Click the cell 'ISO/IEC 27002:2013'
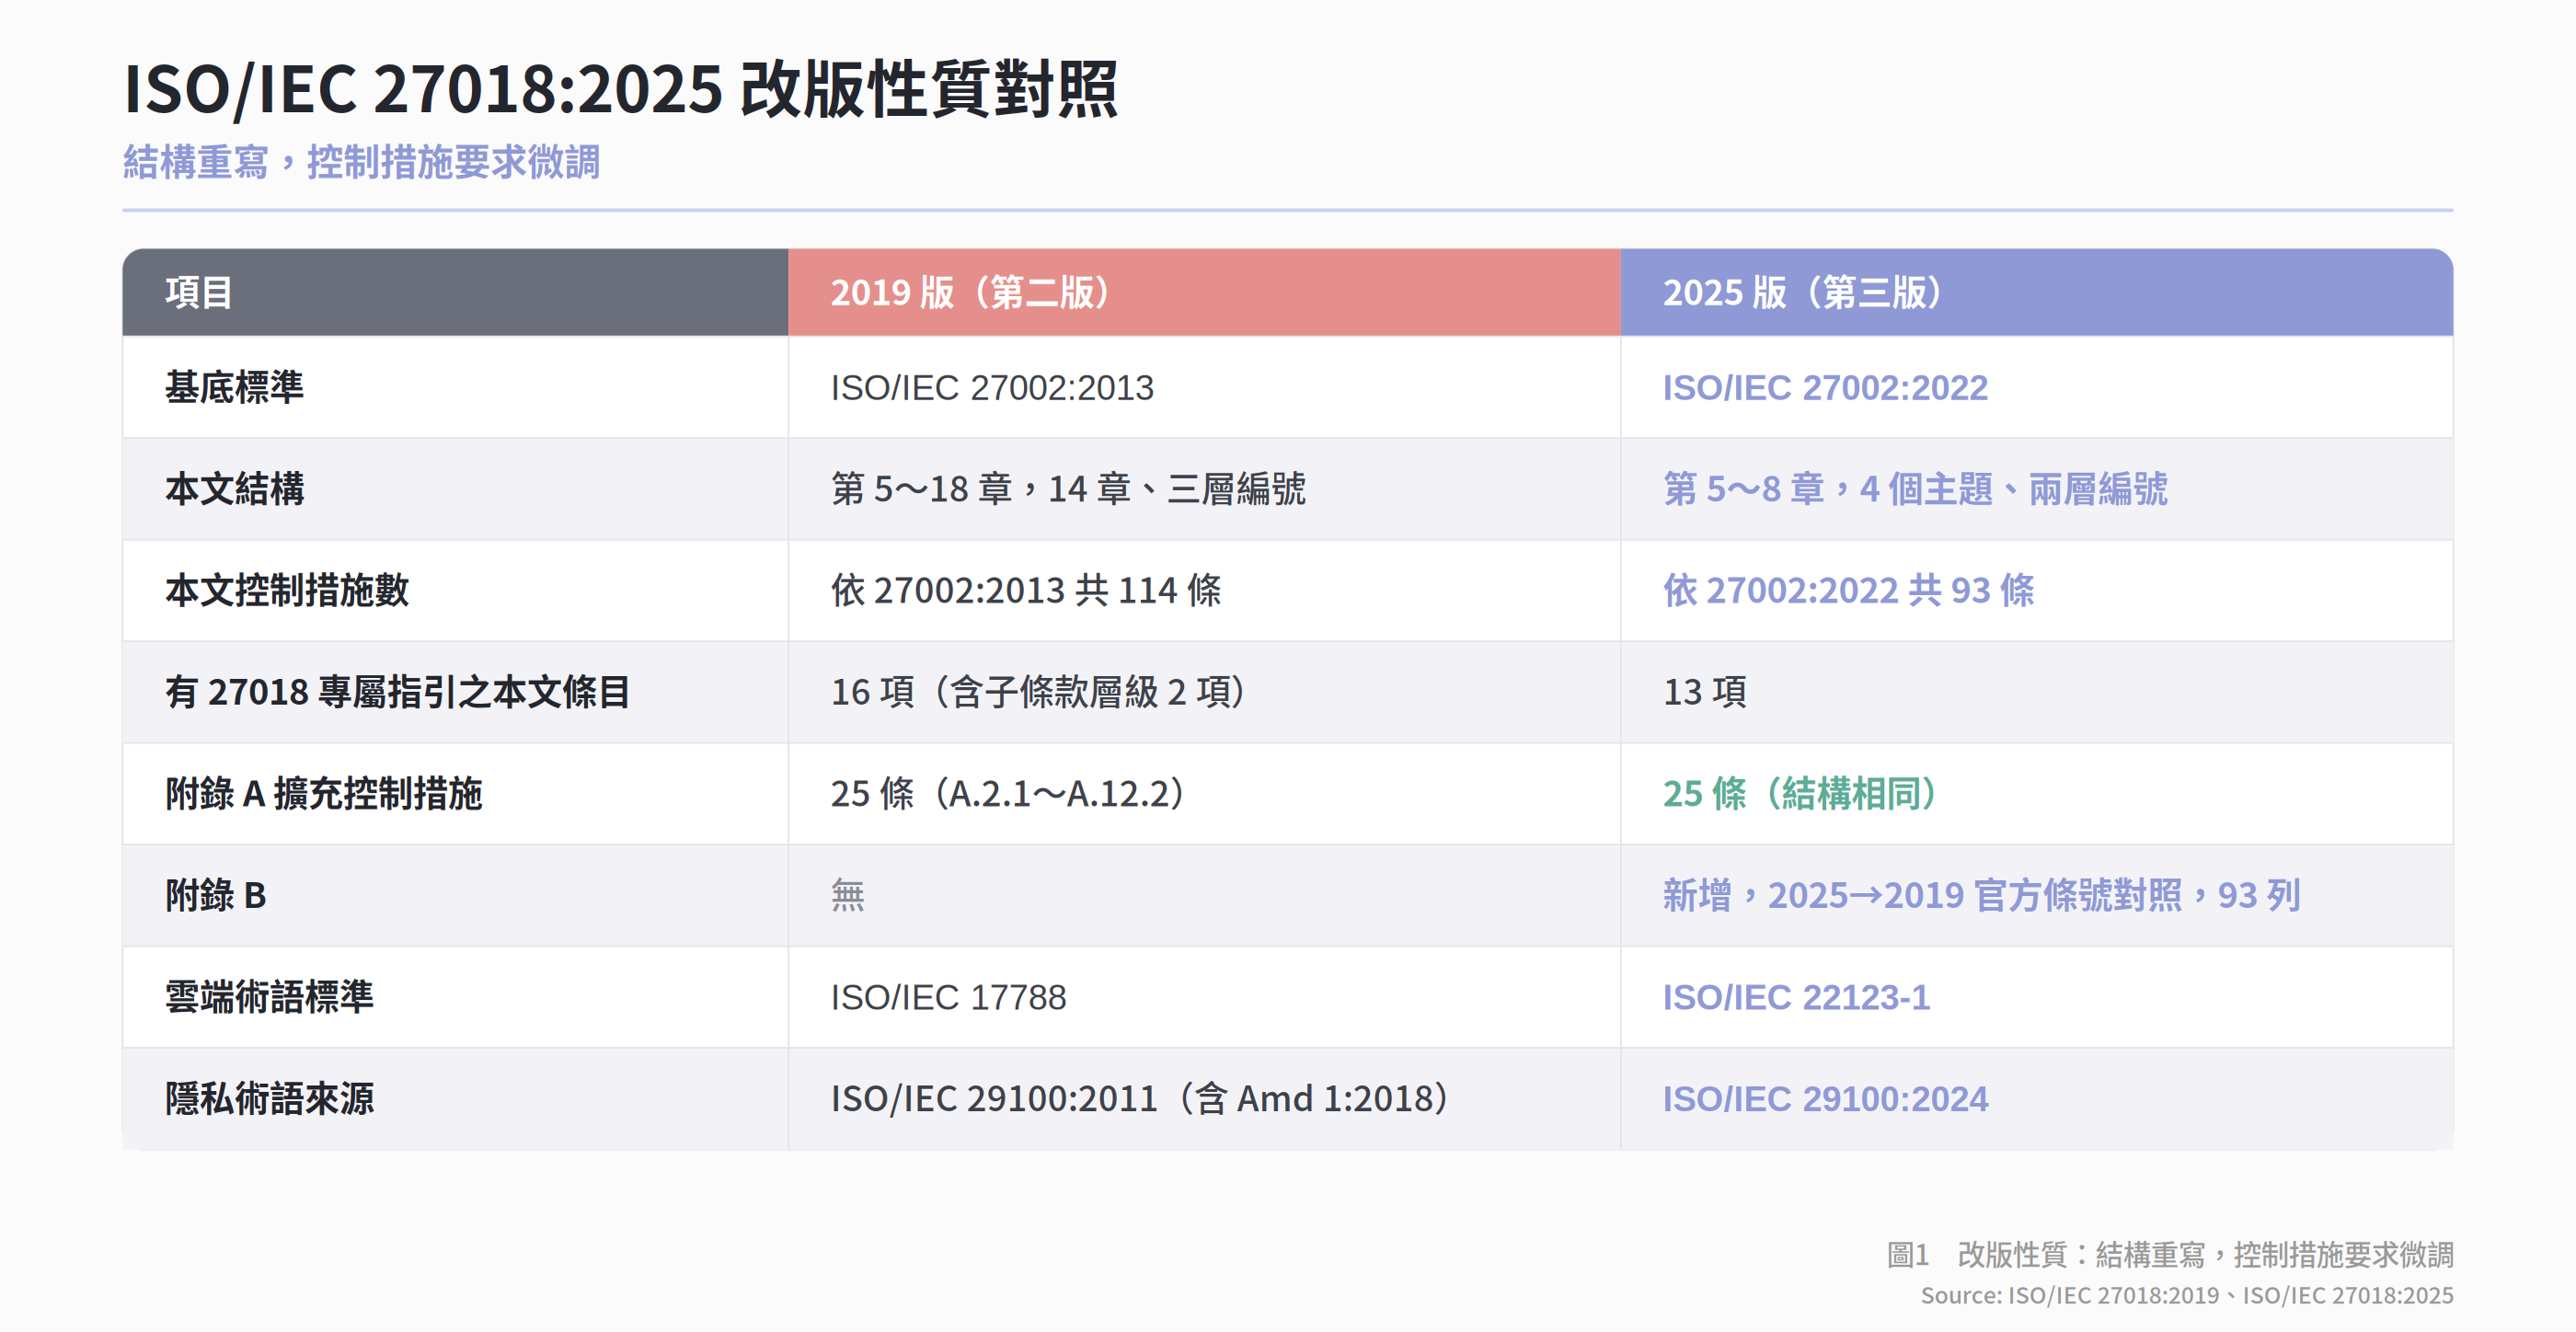 (x=992, y=387)
